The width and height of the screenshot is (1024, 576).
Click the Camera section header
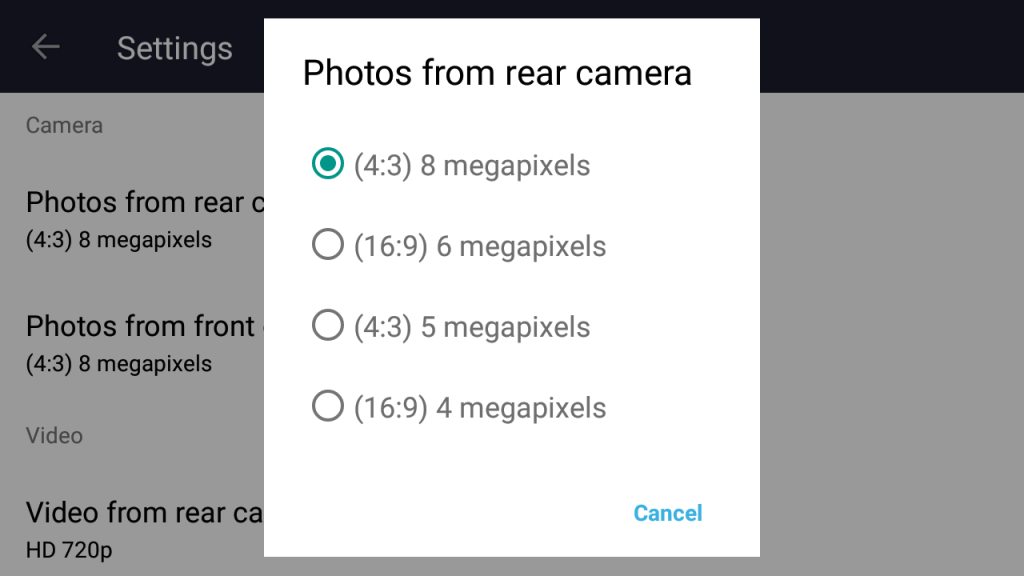(64, 125)
